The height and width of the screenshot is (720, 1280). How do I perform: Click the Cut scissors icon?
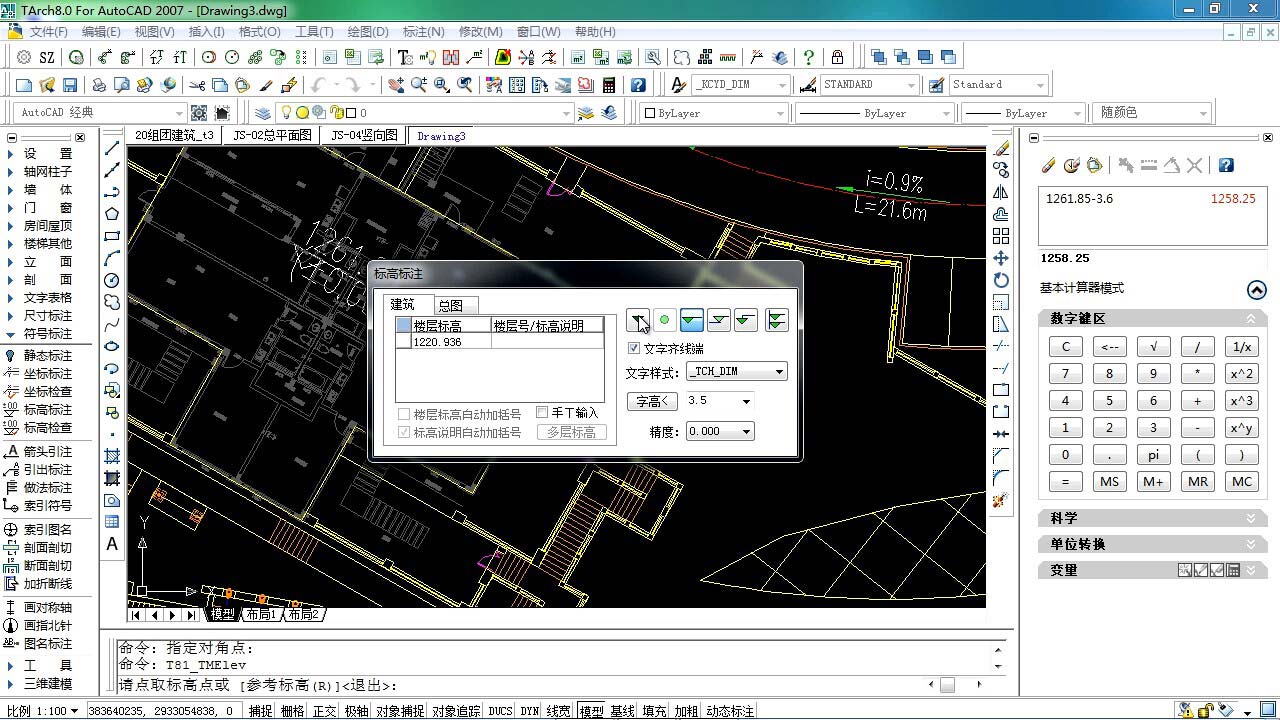click(198, 85)
